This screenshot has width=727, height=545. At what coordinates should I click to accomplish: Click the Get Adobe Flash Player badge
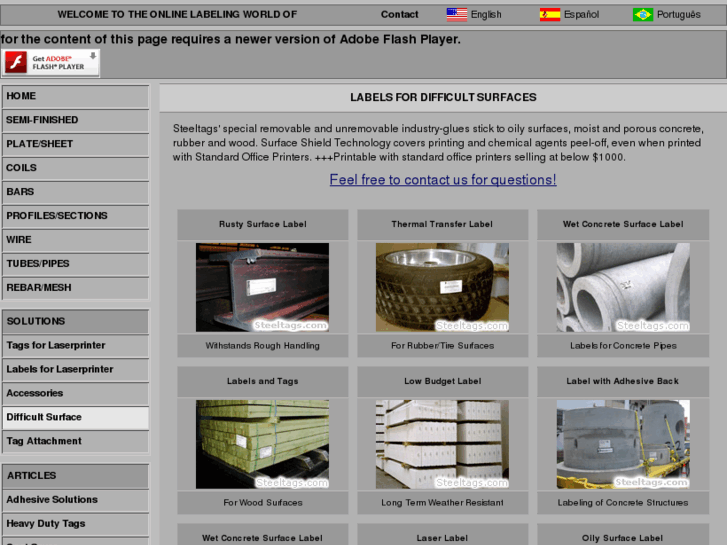51,63
